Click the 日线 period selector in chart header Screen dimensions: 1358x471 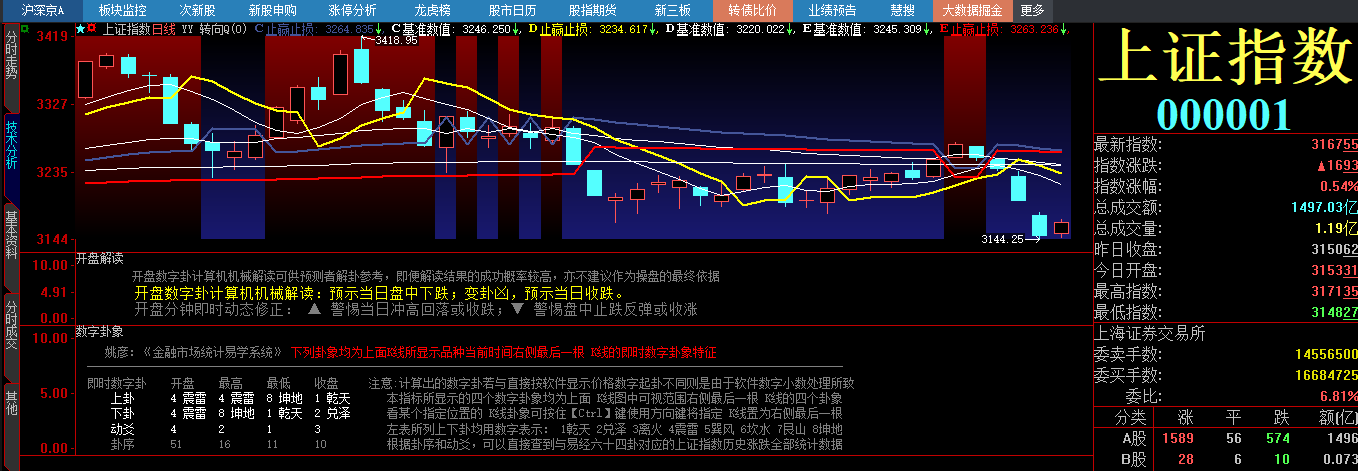163,29
